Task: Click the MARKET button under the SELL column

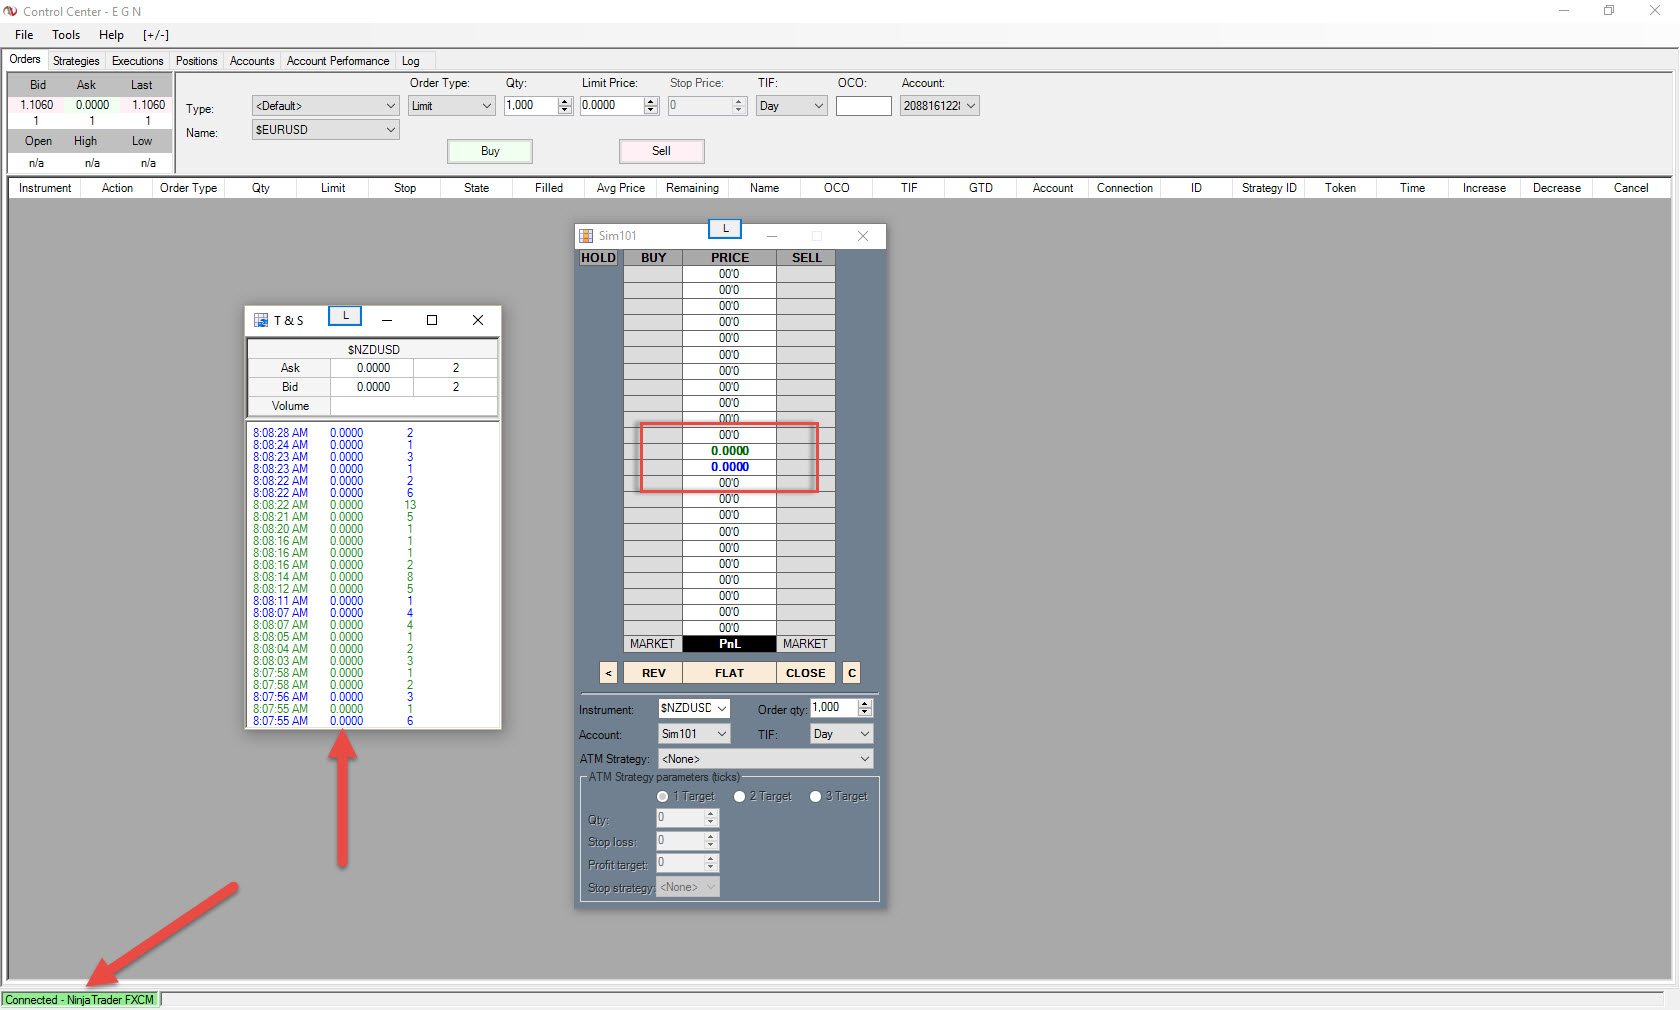Action: pos(805,644)
